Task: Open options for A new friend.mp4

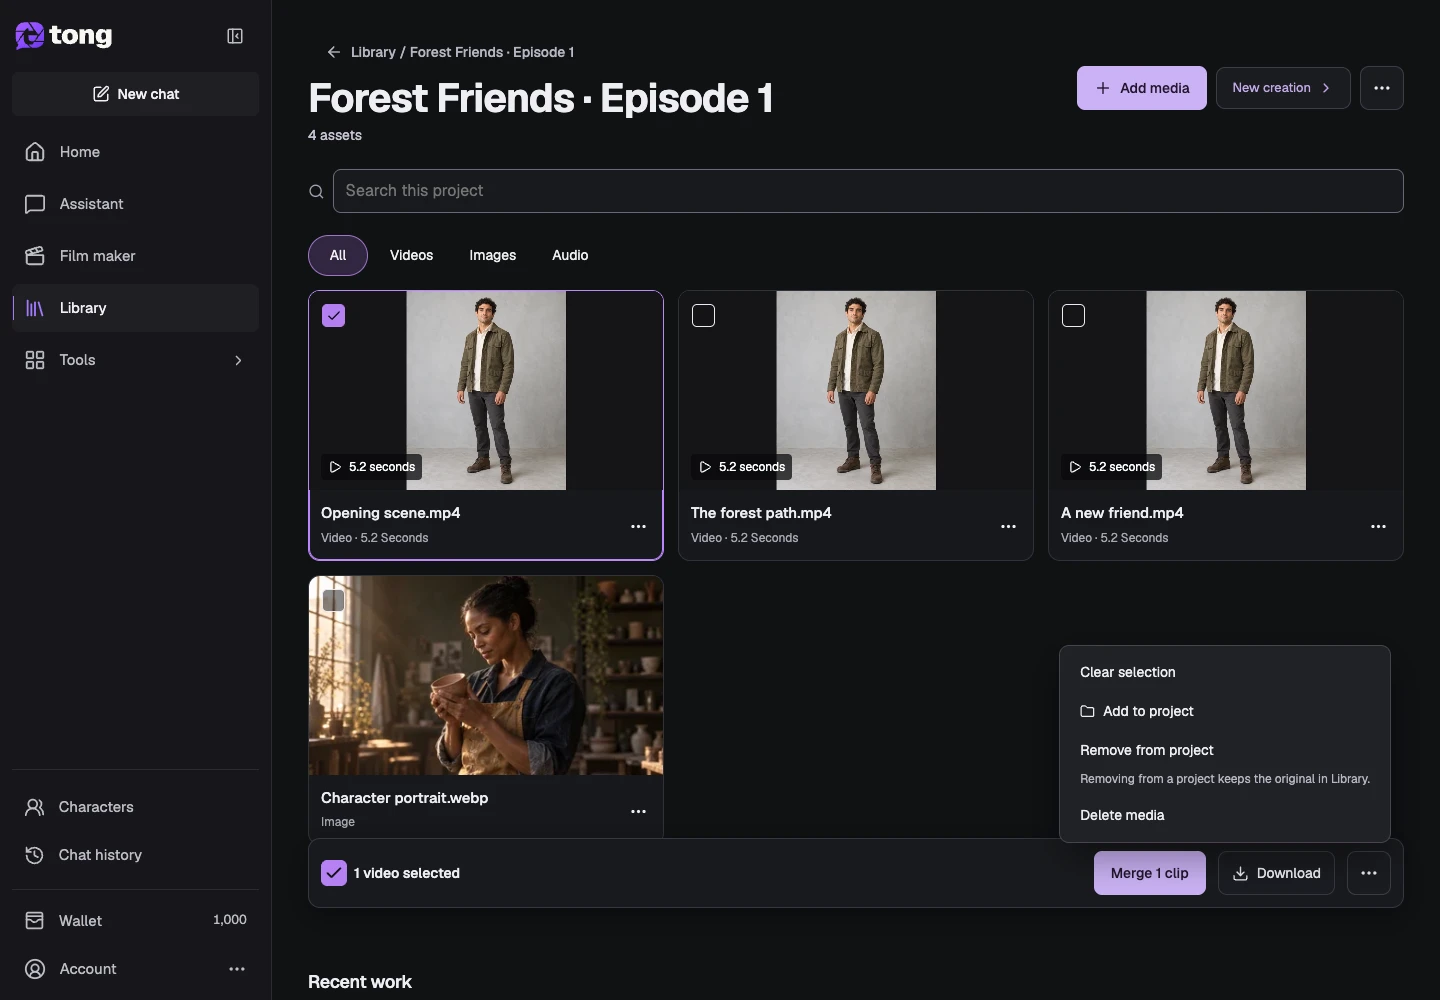Action: point(1379,527)
